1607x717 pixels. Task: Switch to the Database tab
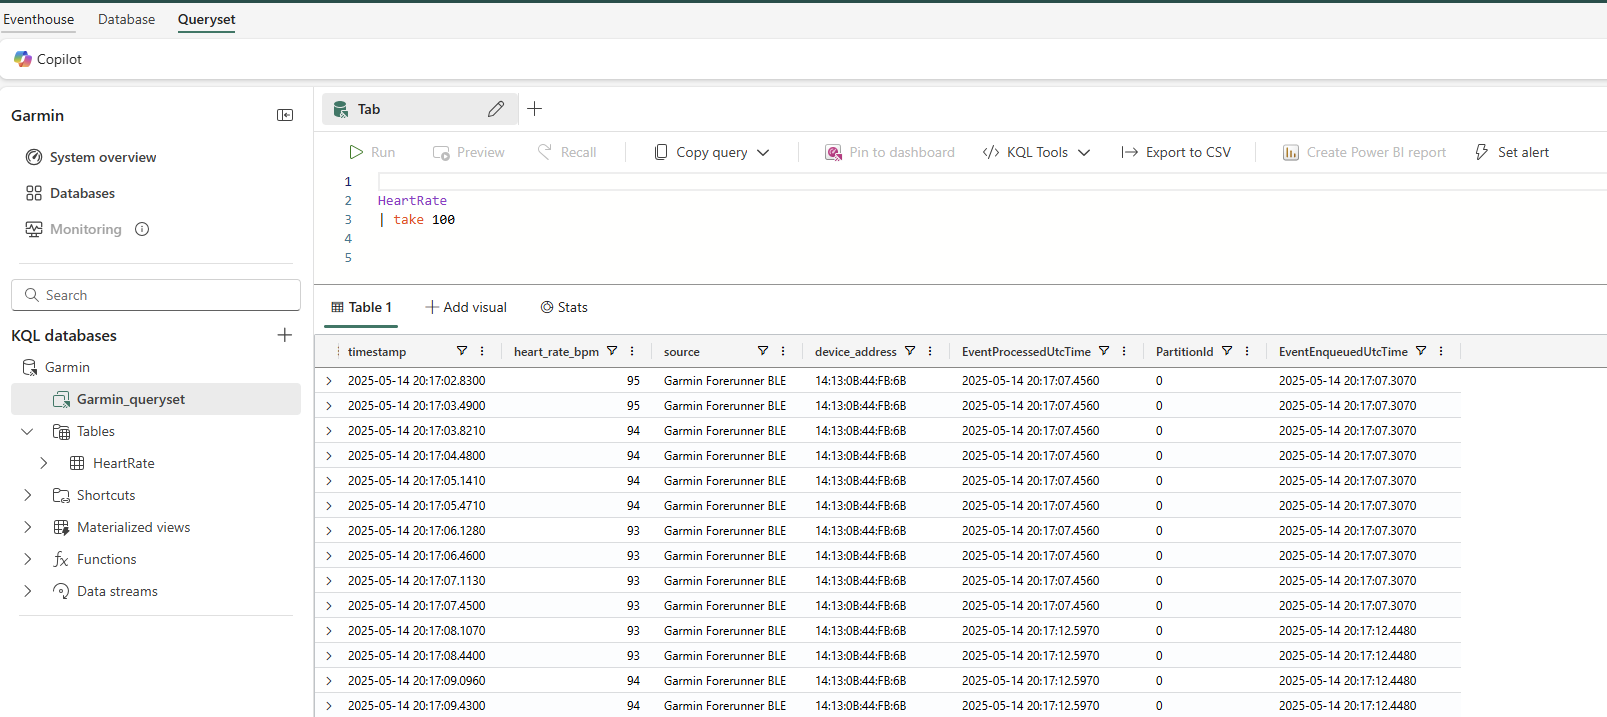tap(126, 19)
